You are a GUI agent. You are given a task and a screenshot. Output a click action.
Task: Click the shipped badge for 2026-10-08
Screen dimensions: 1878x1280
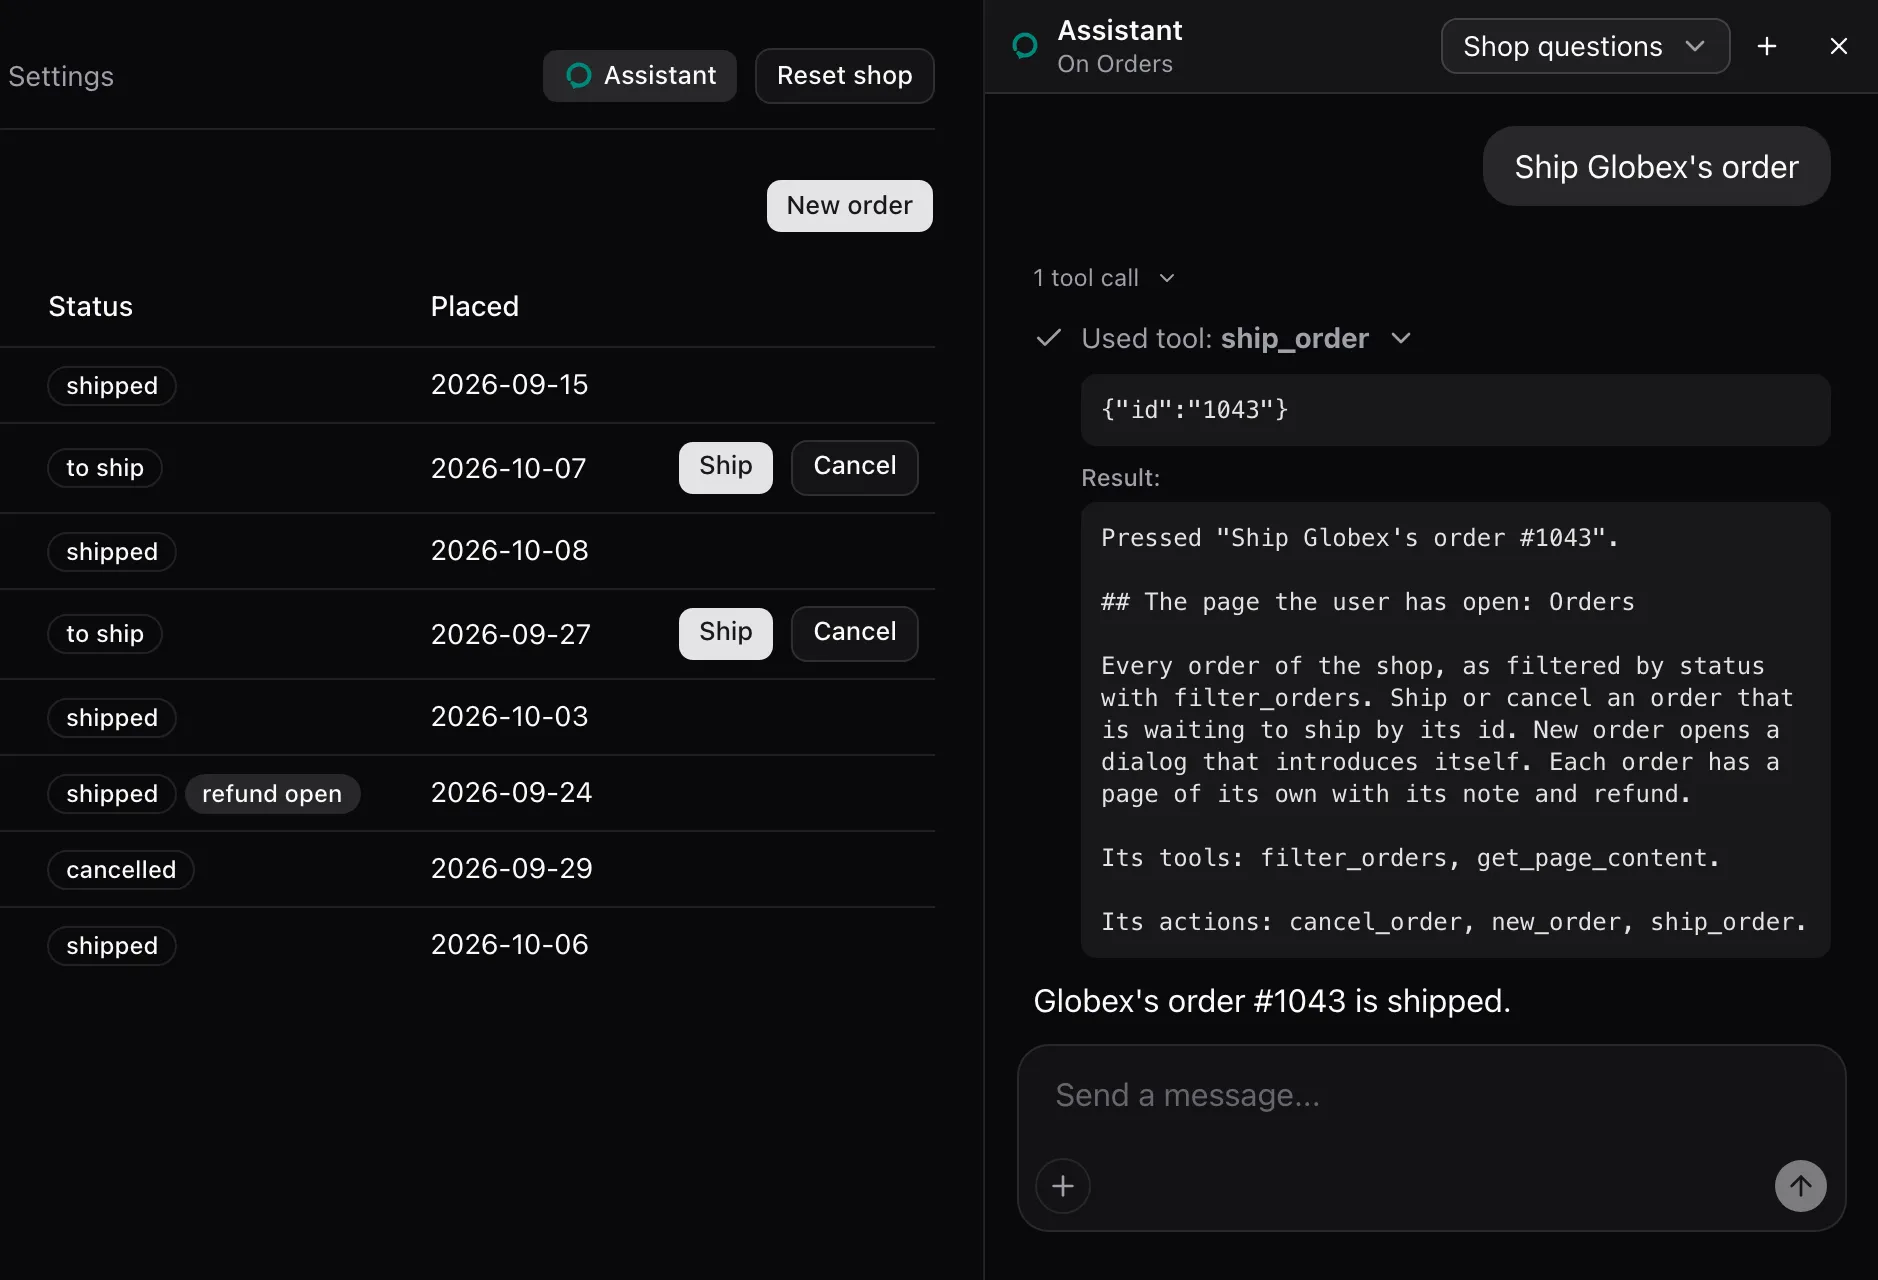point(112,552)
